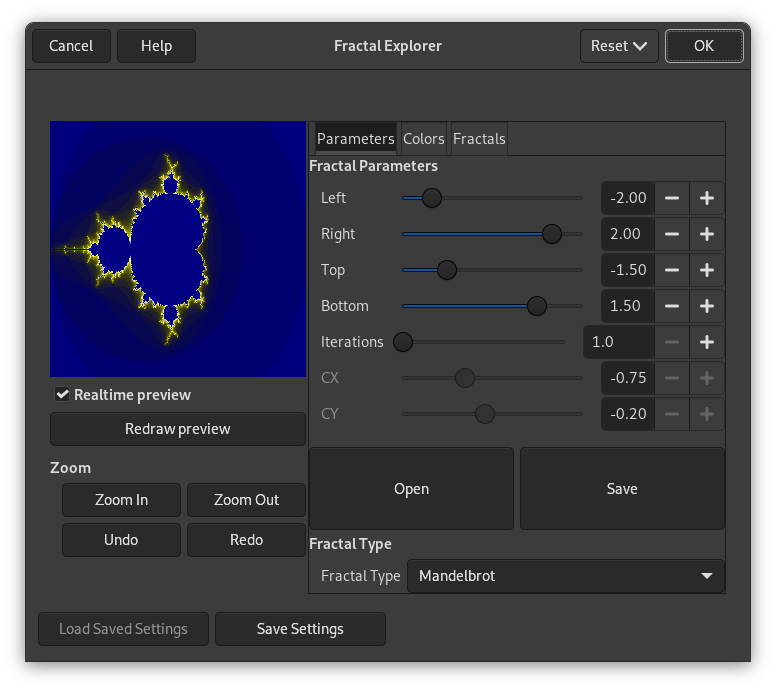Open the Reset dropdown menu
Image resolution: width=776 pixels, height=690 pixels.
coord(619,46)
